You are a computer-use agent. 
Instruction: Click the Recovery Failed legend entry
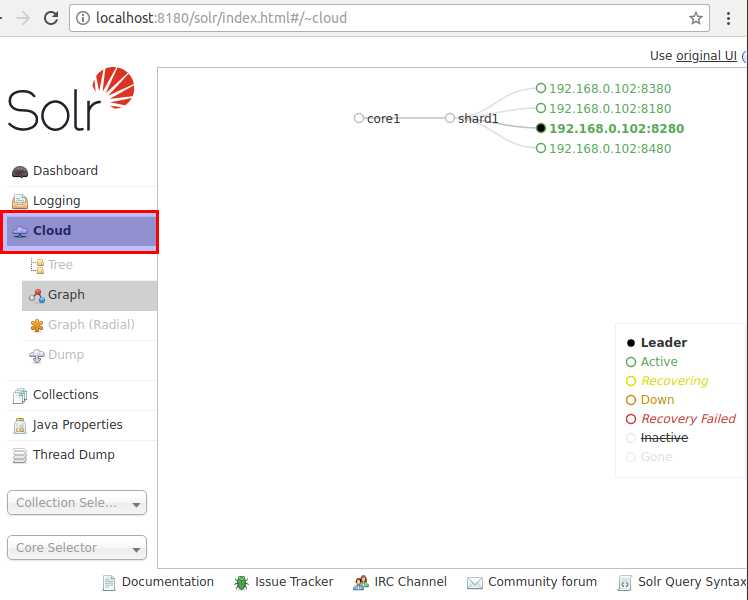[681, 419]
